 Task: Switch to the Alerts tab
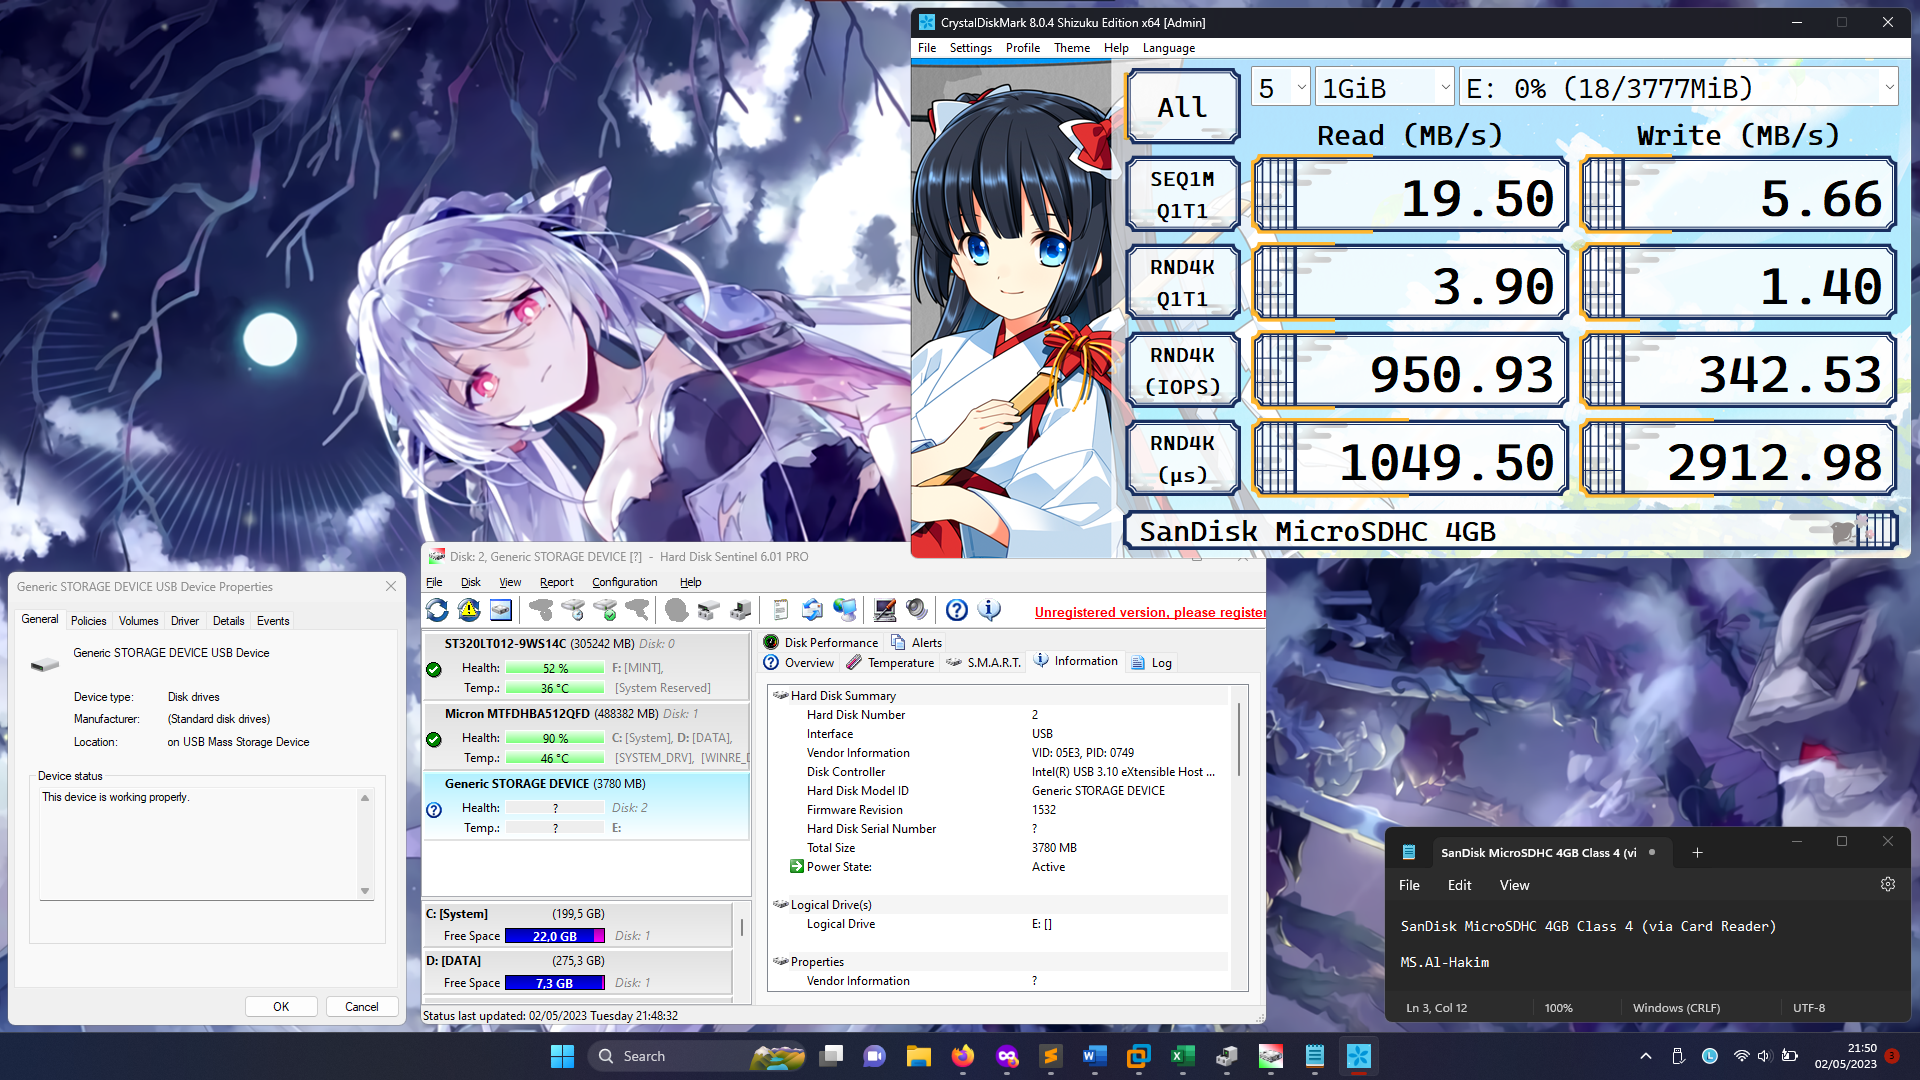click(x=916, y=643)
